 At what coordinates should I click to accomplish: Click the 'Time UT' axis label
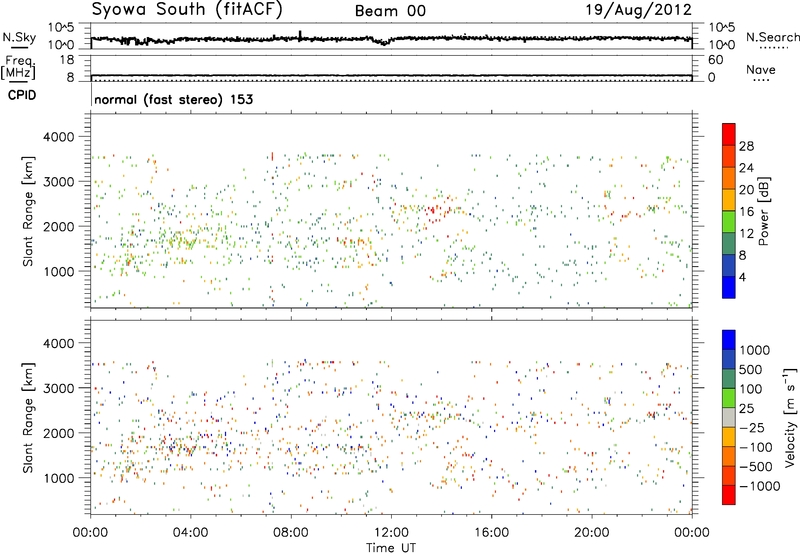(391, 548)
